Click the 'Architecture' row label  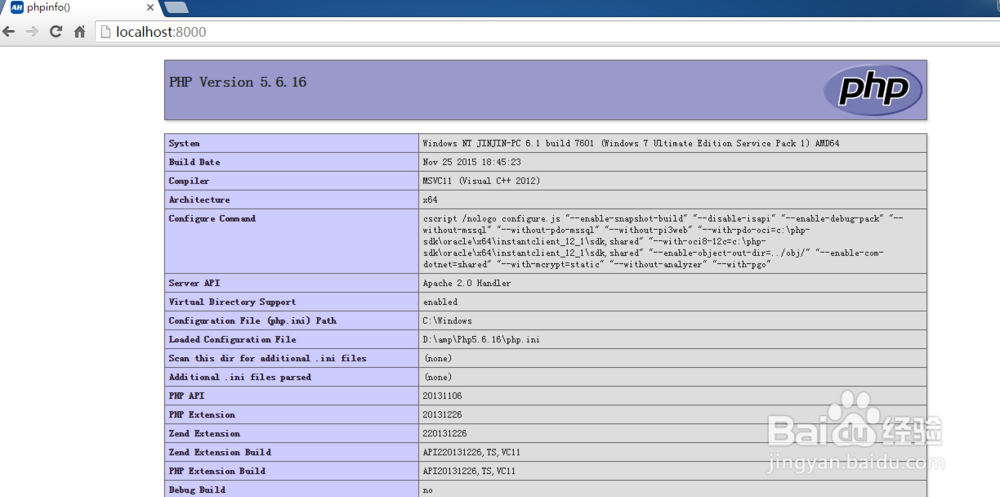[x=199, y=200]
